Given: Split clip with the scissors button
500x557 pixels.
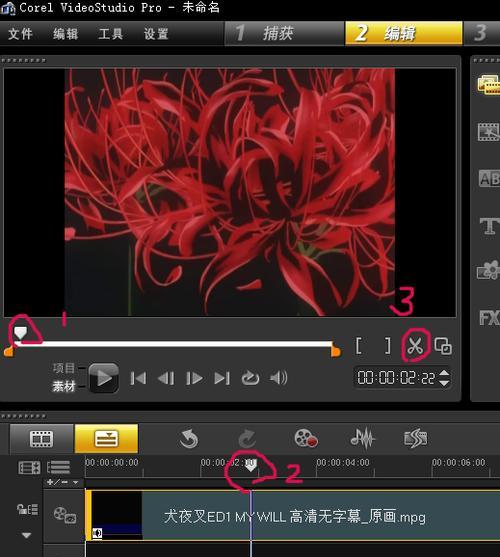Looking at the screenshot, I should [x=415, y=346].
